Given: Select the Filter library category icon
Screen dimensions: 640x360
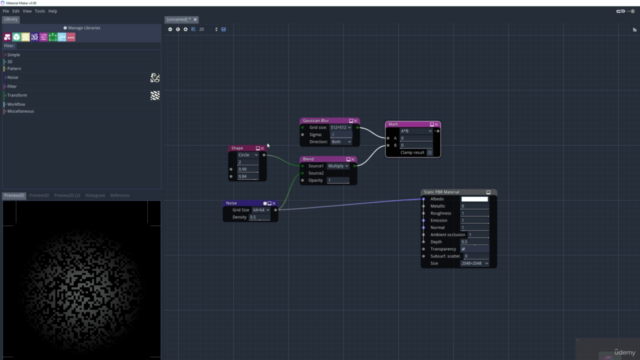Looking at the screenshot, I should [x=44, y=37].
